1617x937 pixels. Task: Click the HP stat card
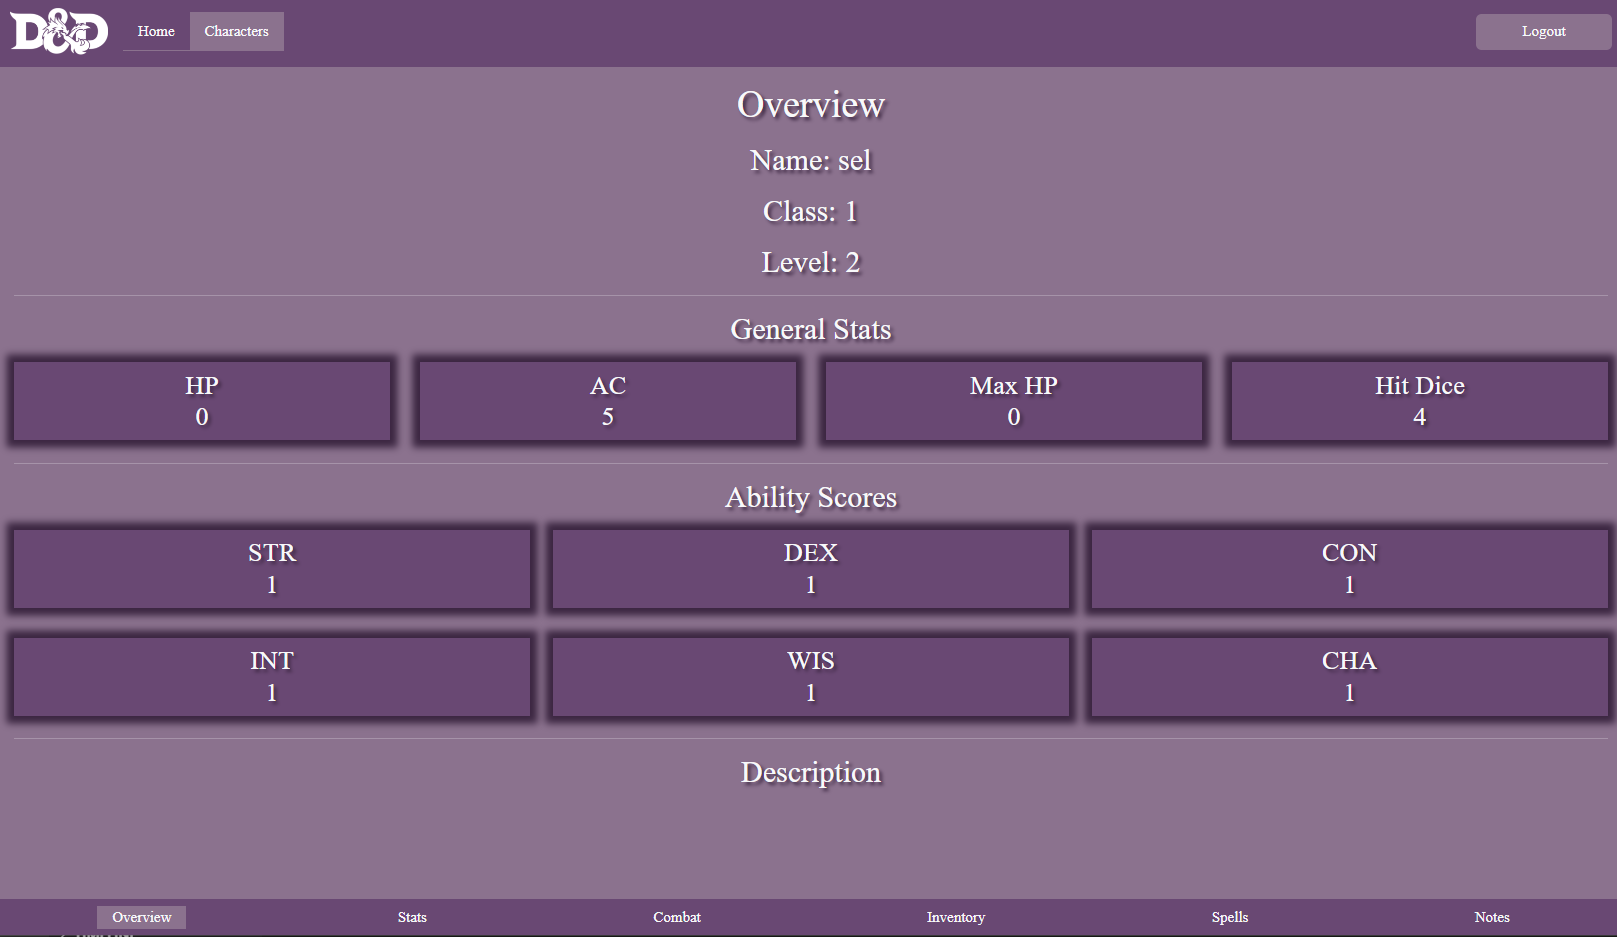pyautogui.click(x=202, y=401)
